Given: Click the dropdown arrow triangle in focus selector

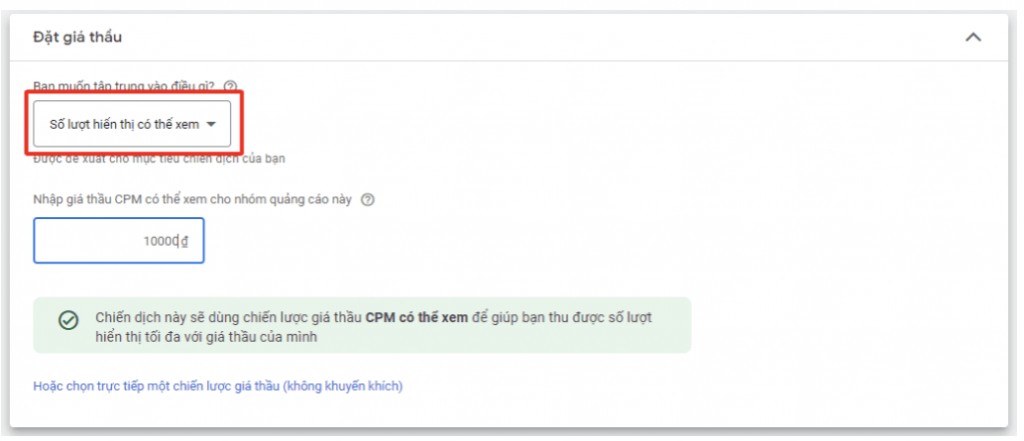Looking at the screenshot, I should (211, 125).
